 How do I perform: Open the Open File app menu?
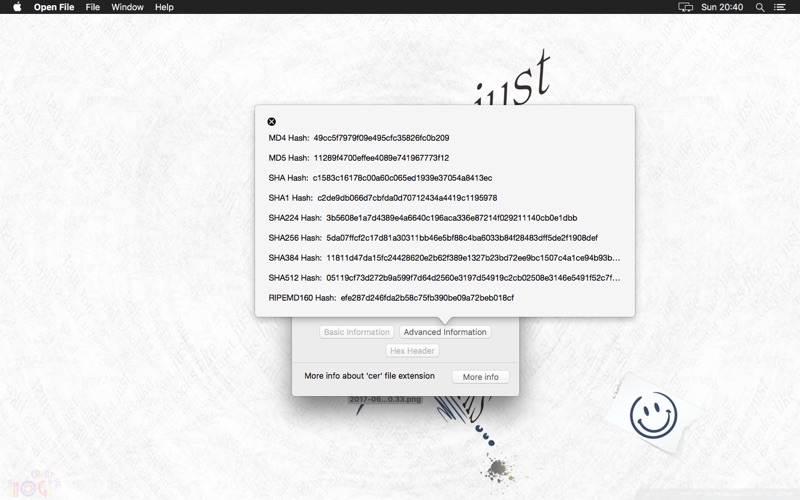tap(54, 7)
